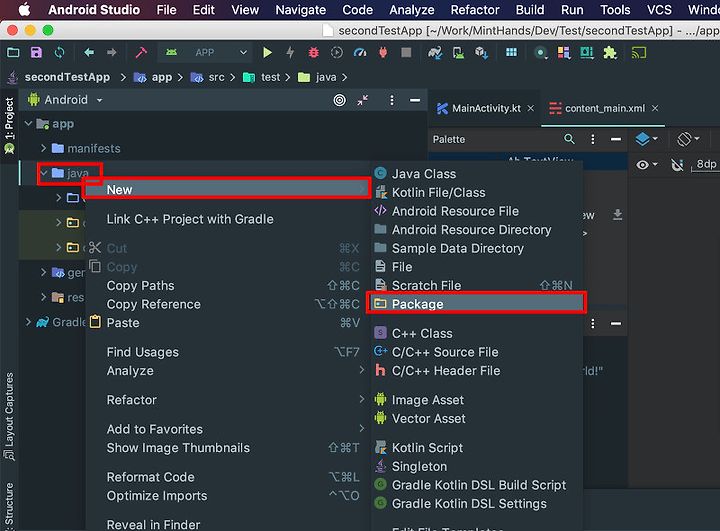
Task: Choose Vector Asset in New submenu
Action: [x=476, y=418]
